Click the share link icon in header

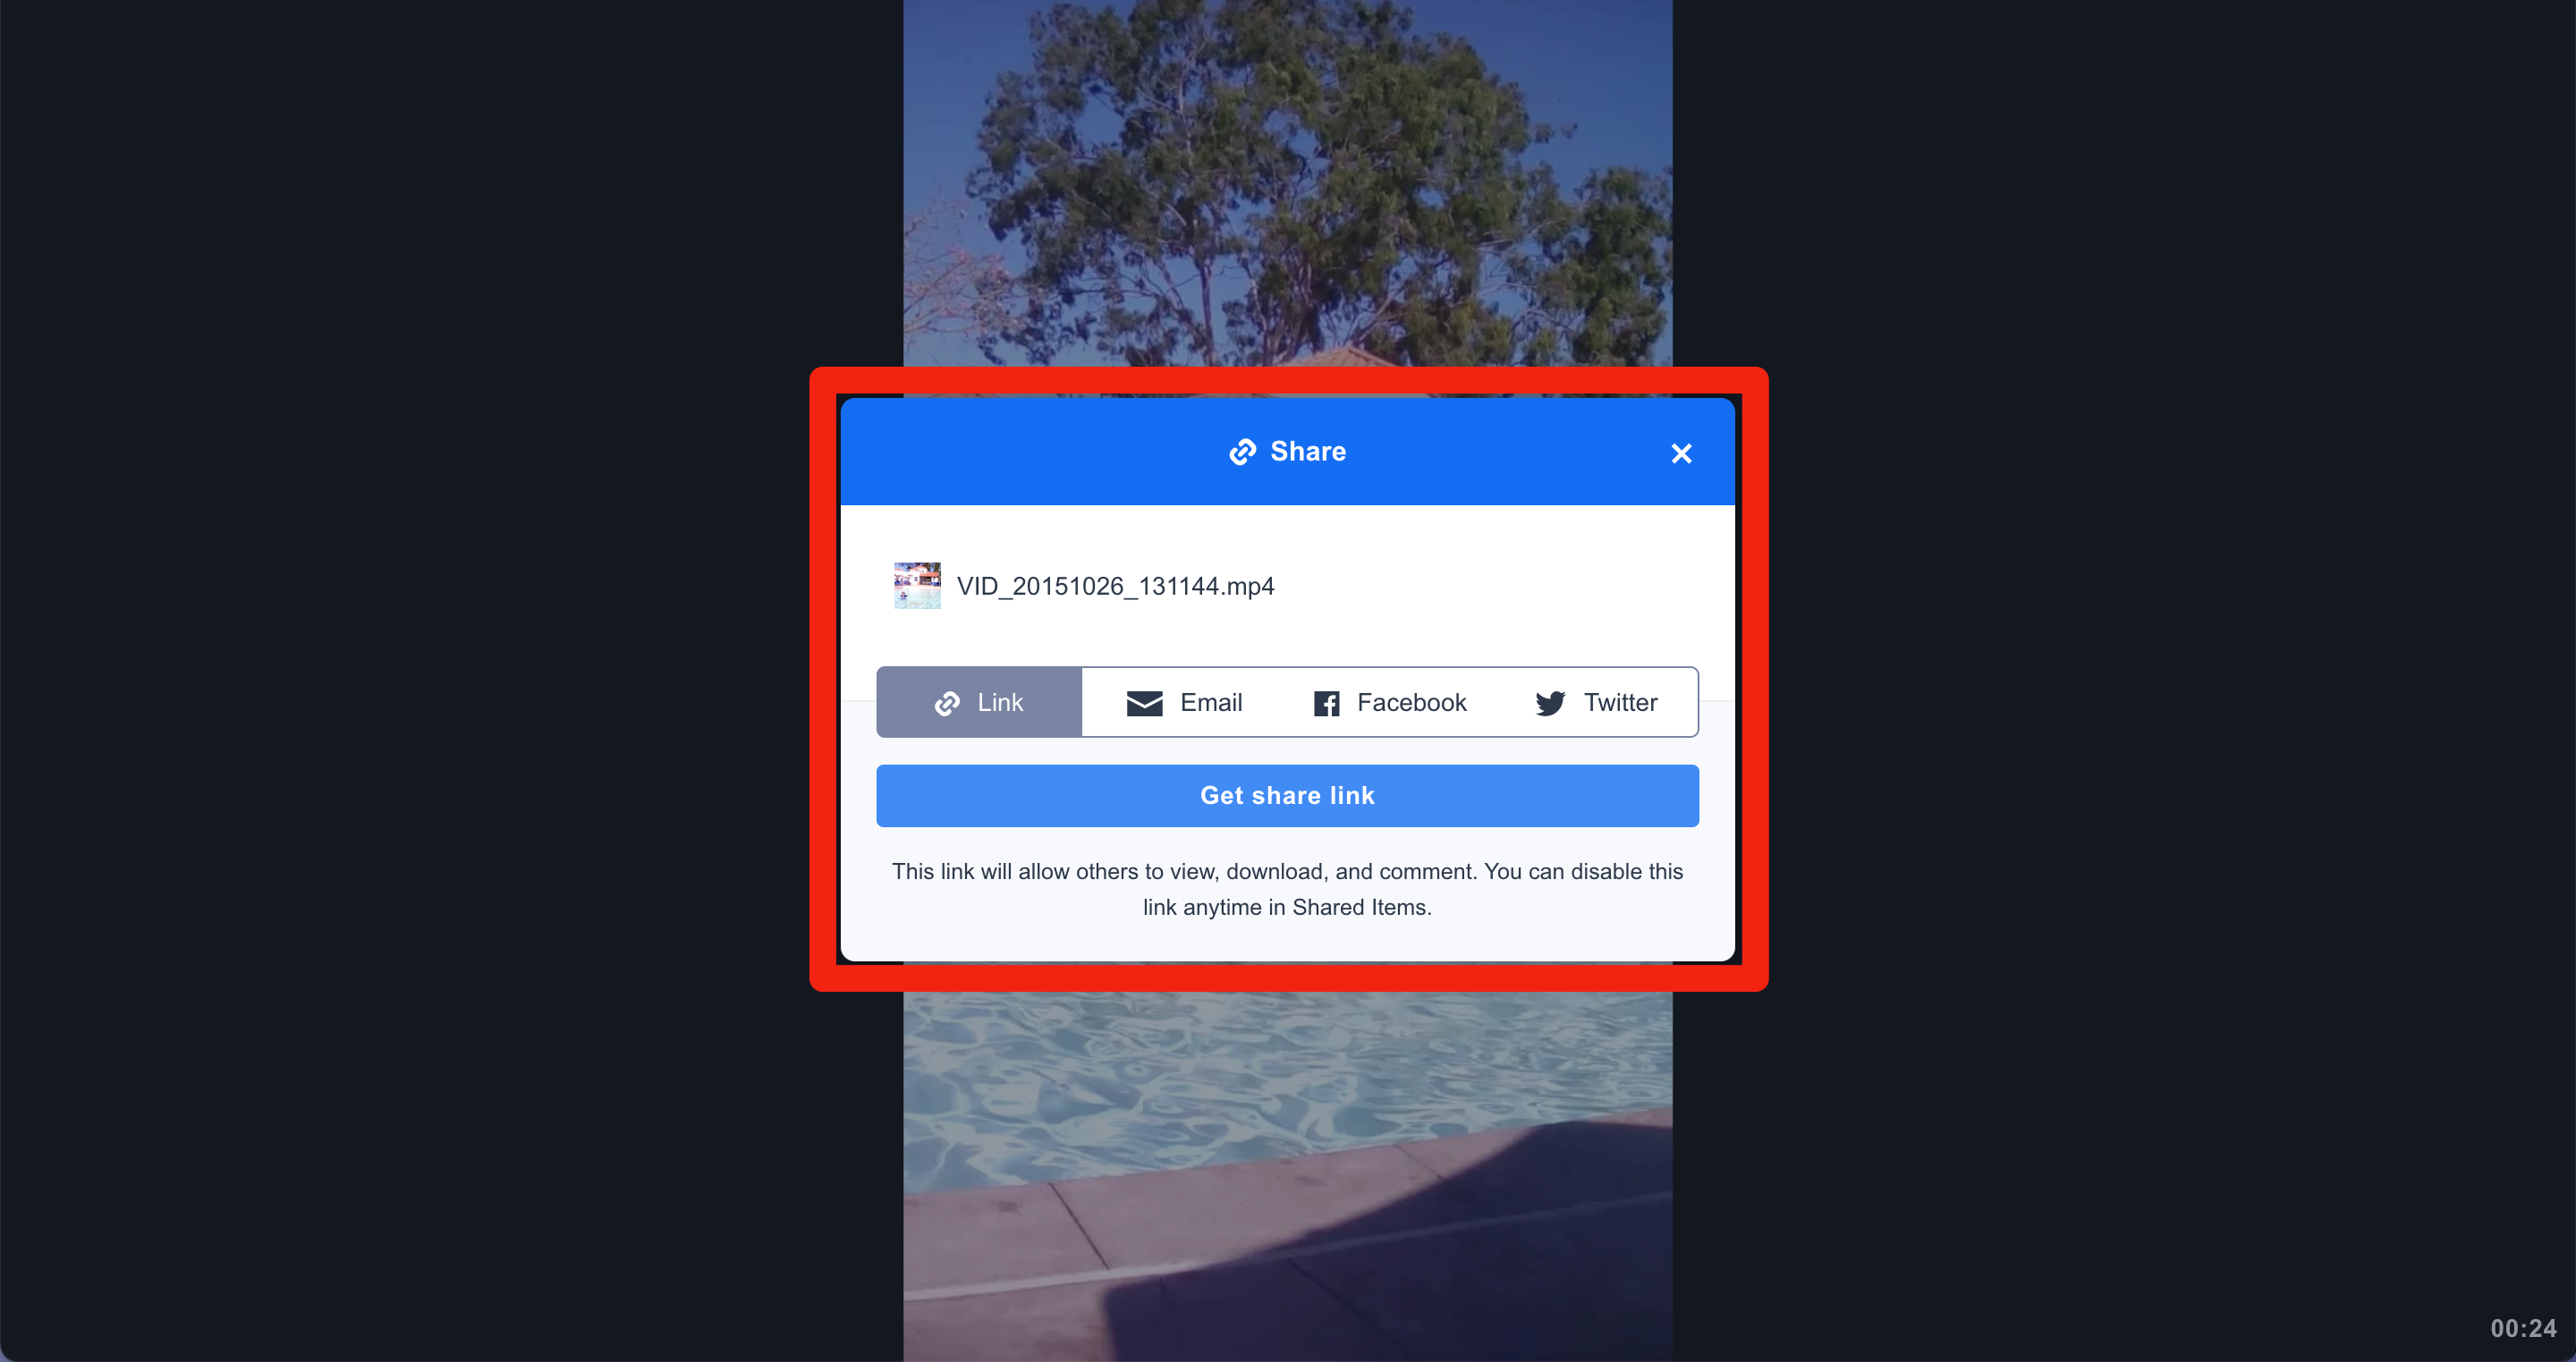click(1242, 451)
